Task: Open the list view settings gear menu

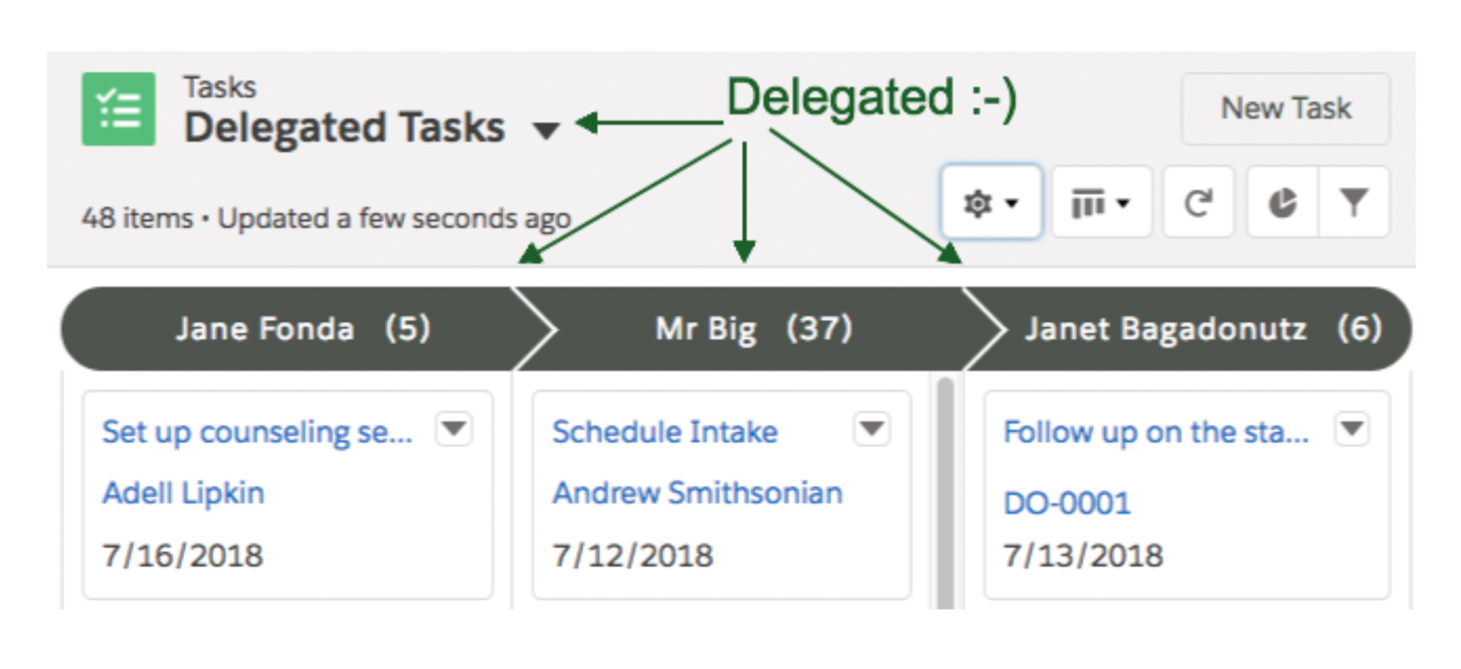Action: pyautogui.click(x=991, y=203)
